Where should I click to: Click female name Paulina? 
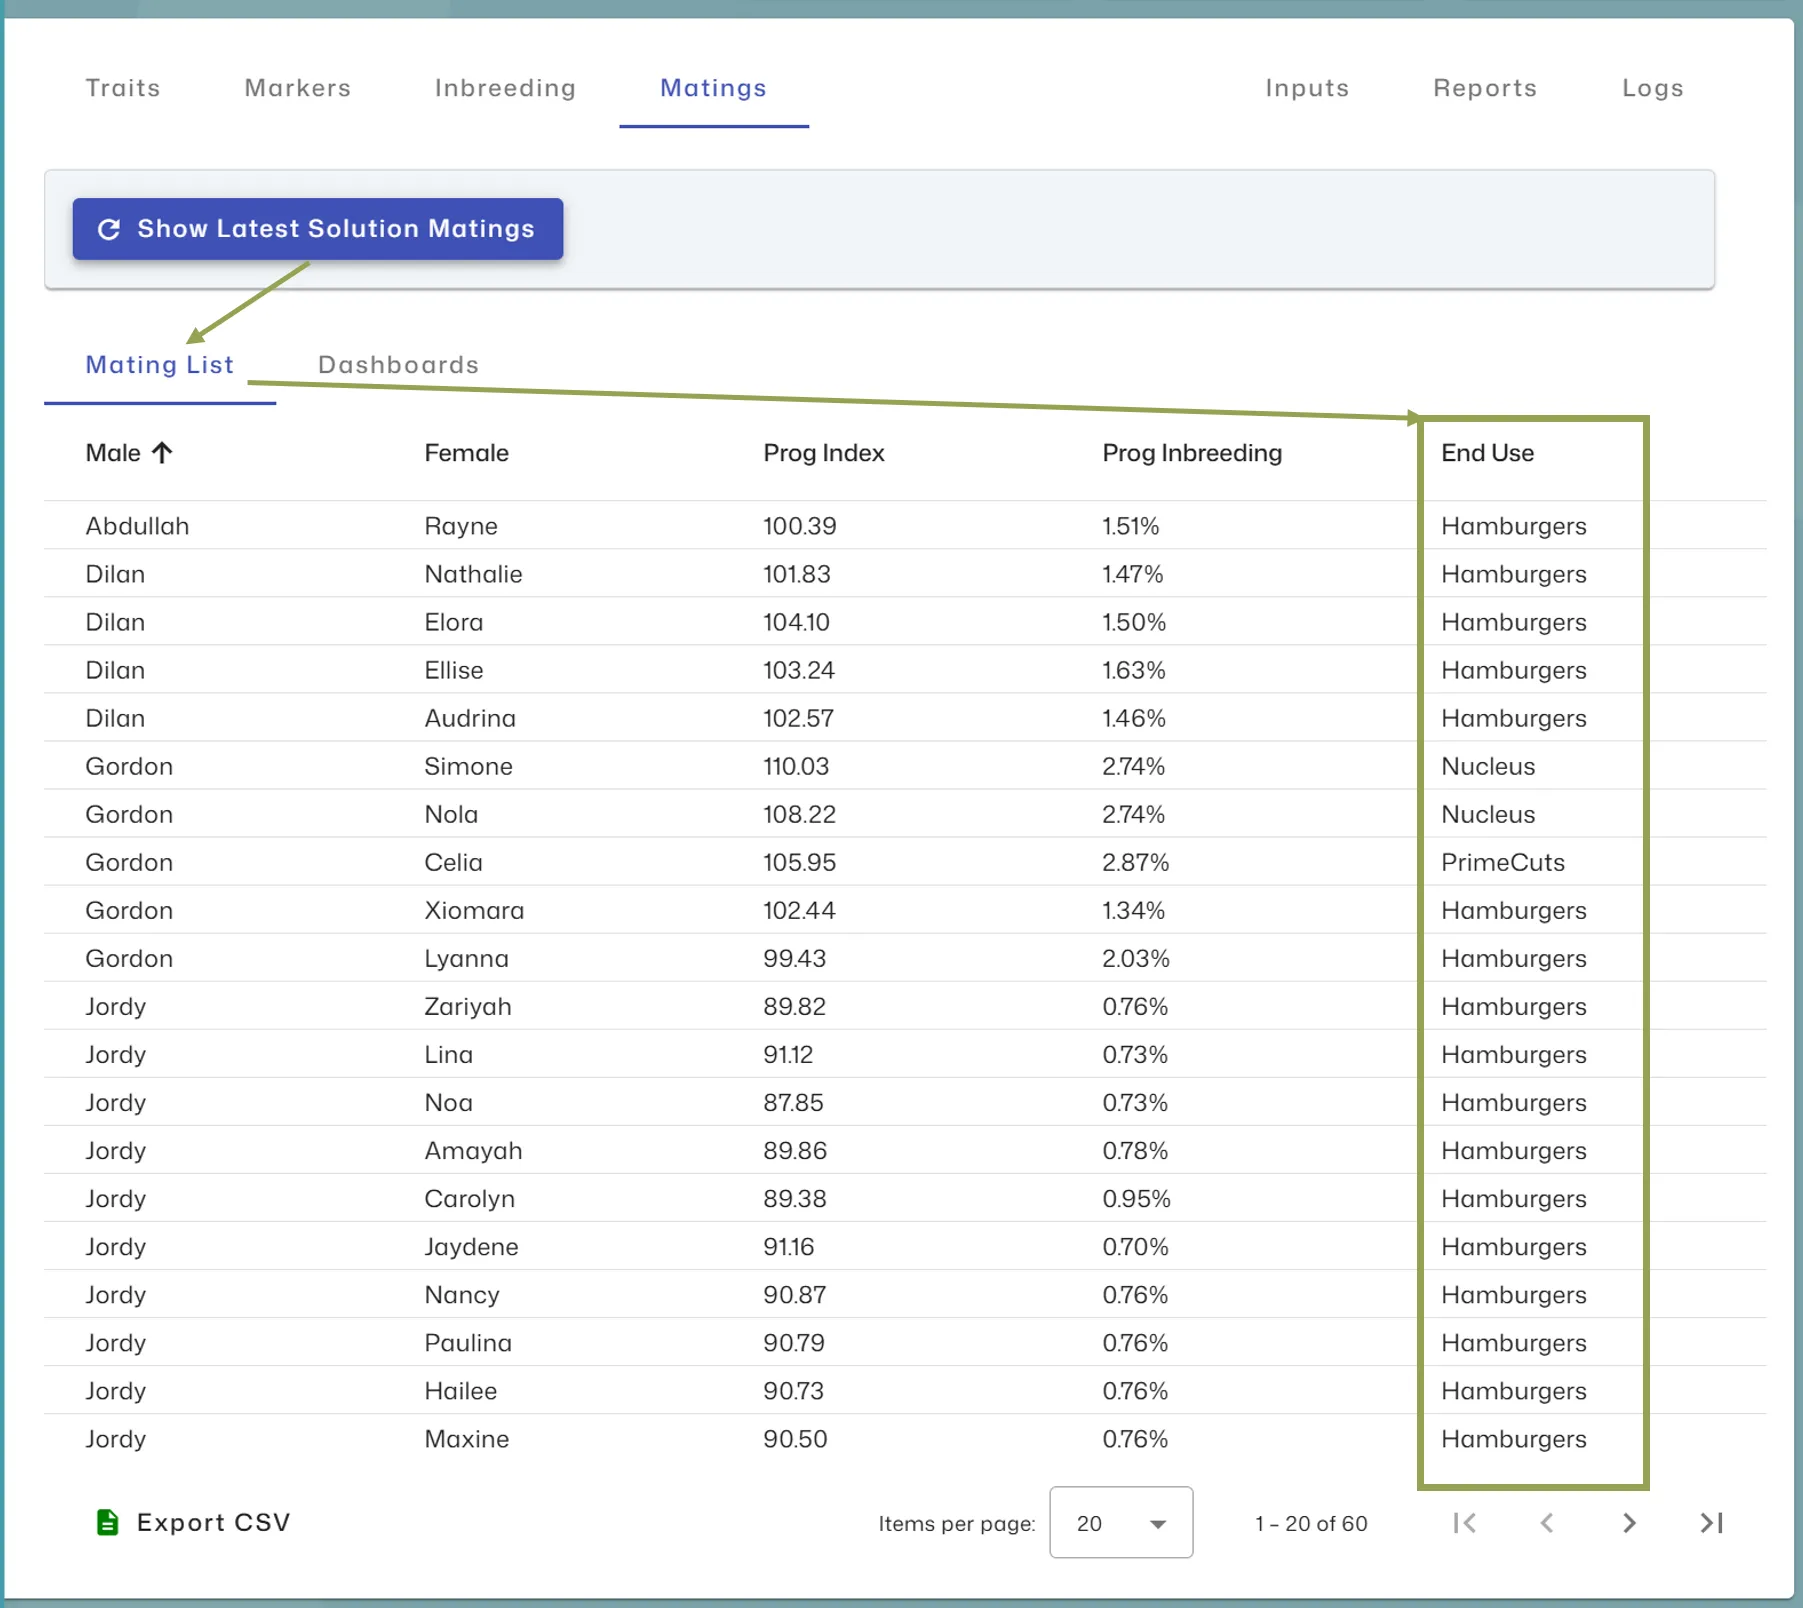click(467, 1342)
